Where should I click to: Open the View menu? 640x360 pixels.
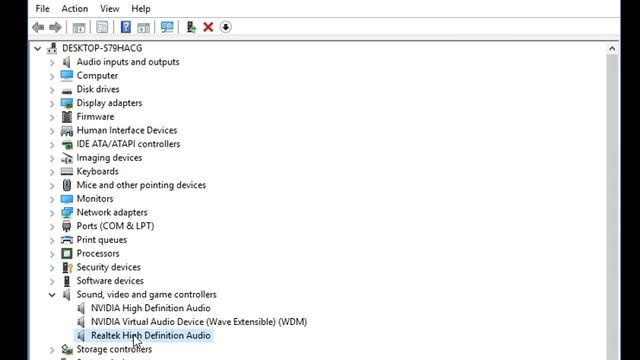click(x=109, y=9)
